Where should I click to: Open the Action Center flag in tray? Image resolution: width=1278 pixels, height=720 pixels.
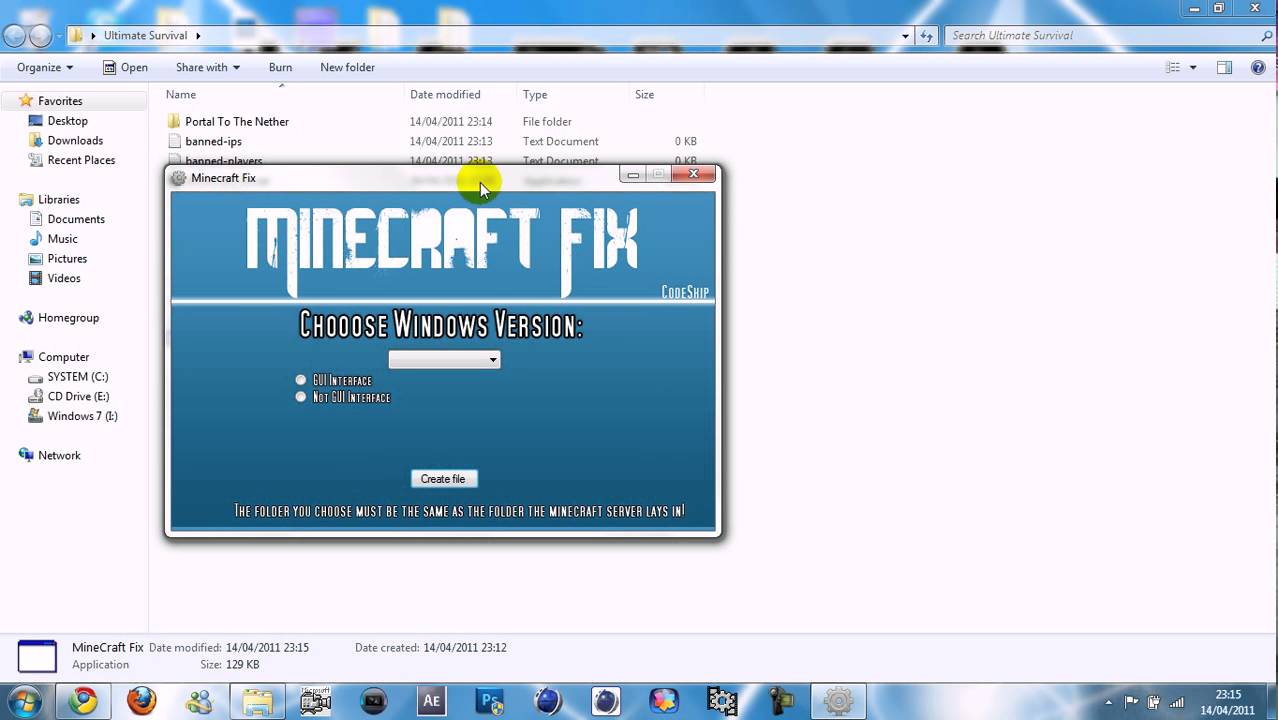coord(1131,702)
